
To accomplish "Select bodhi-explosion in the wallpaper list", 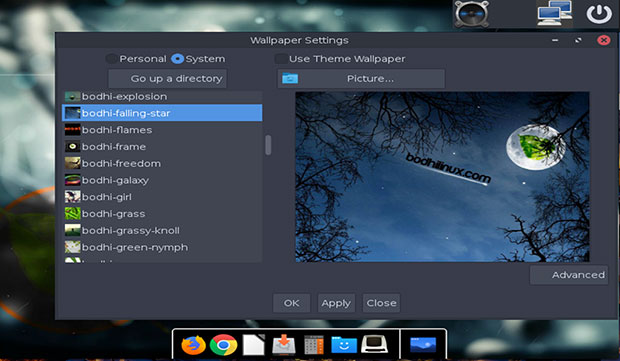I will point(162,96).
